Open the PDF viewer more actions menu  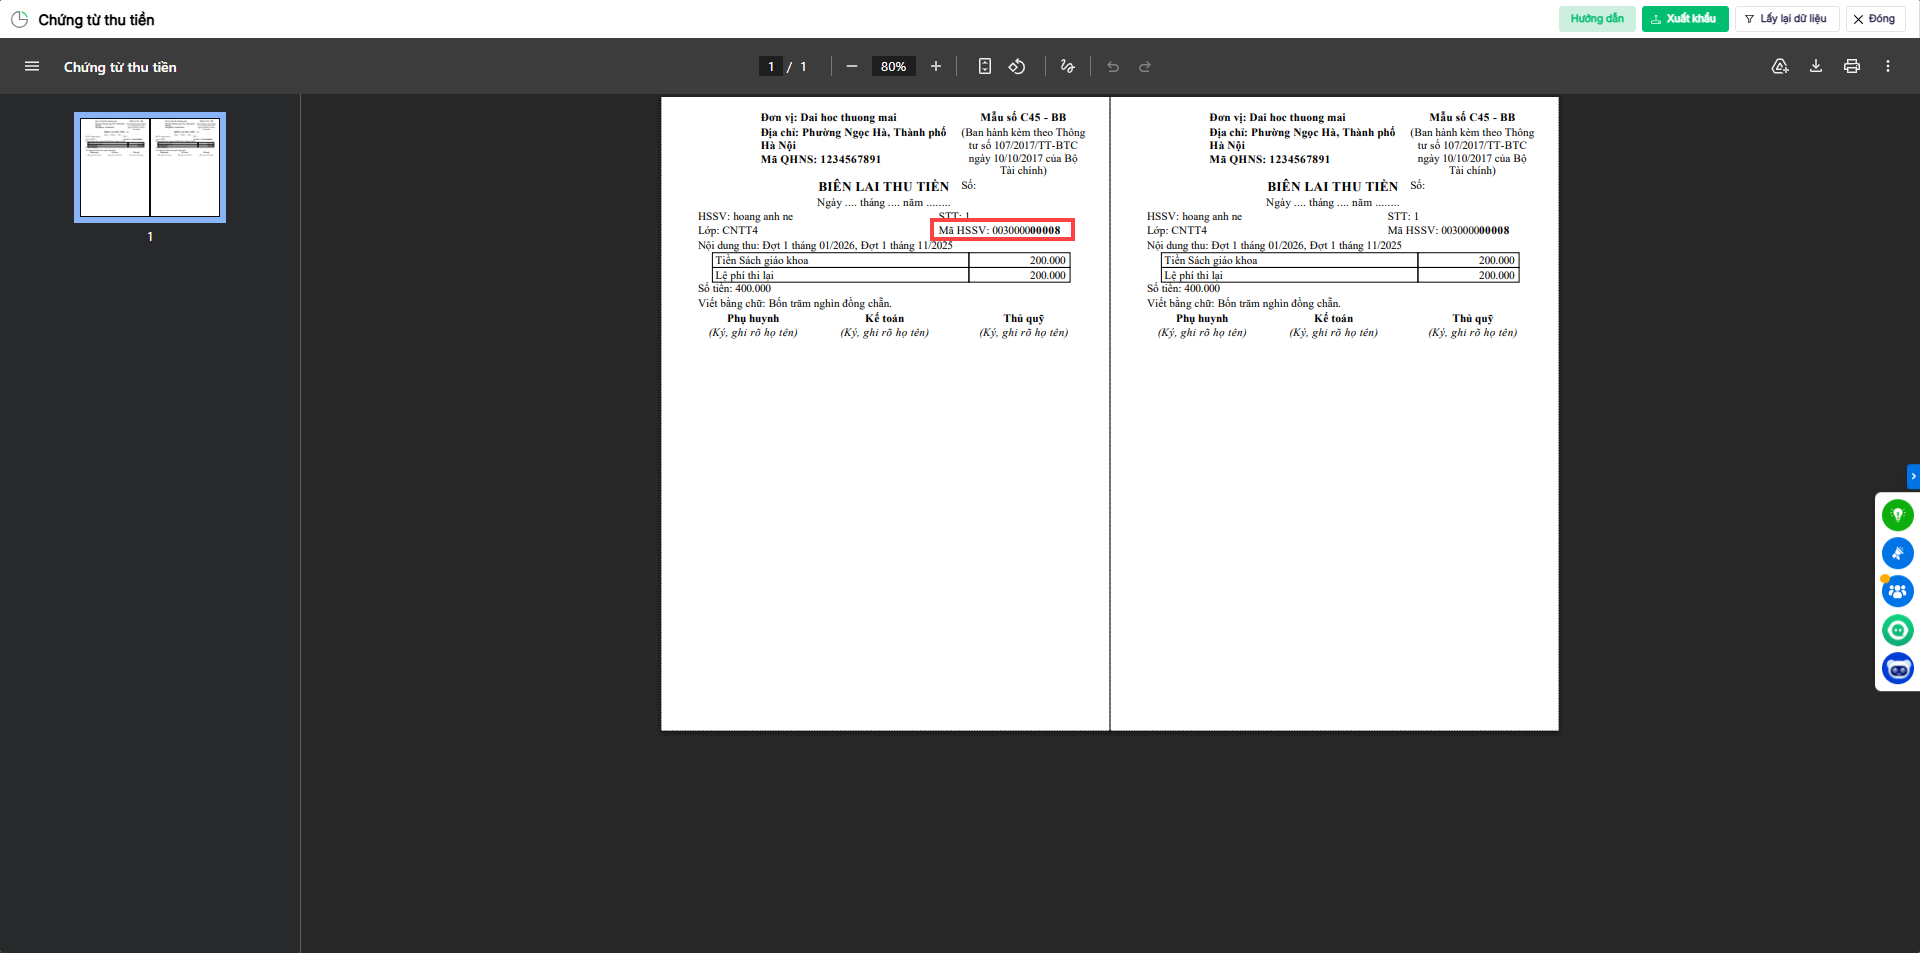point(1888,67)
